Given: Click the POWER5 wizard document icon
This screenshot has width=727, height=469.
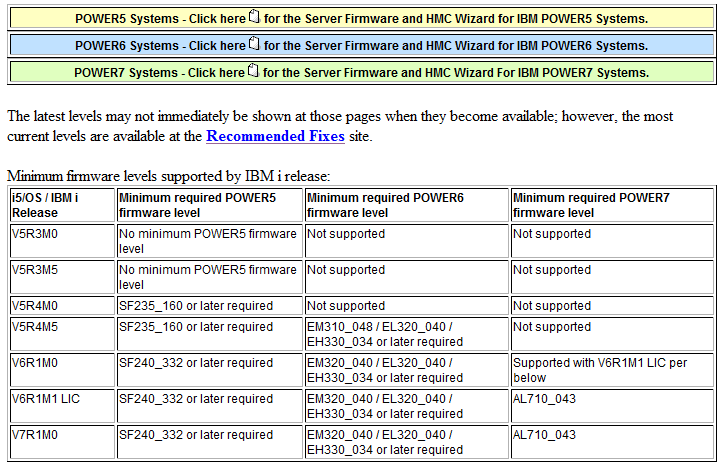Looking at the screenshot, I should (254, 17).
